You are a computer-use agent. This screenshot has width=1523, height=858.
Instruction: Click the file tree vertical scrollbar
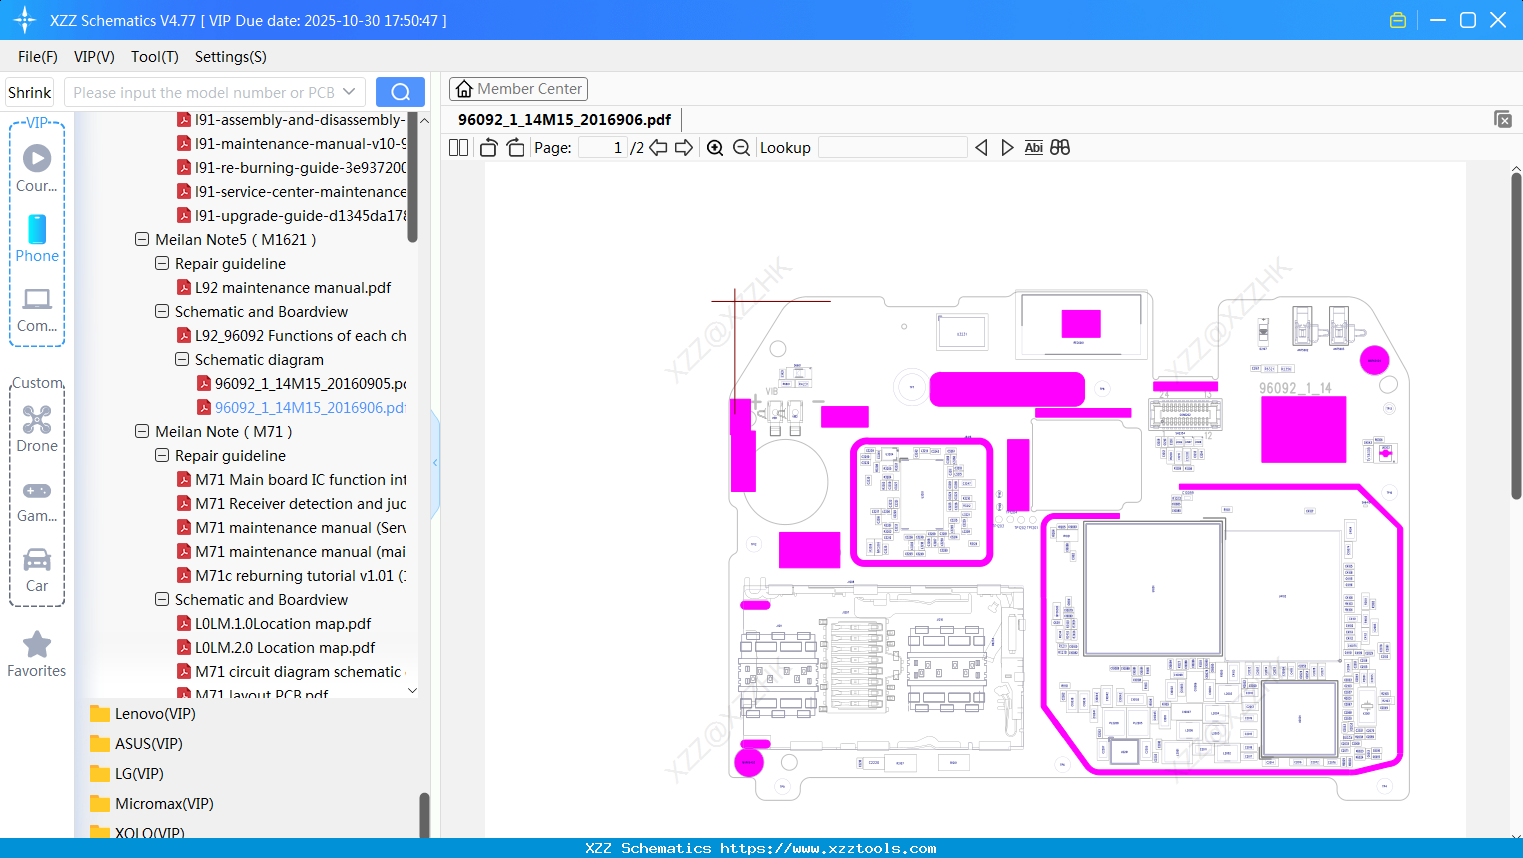[412, 179]
